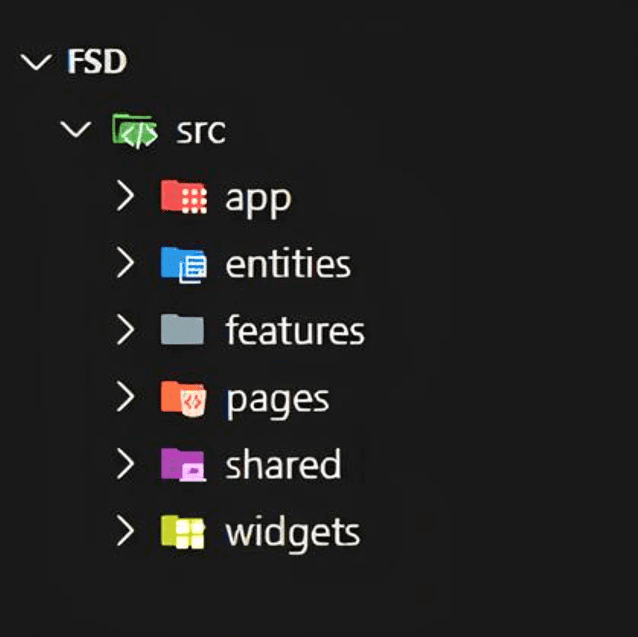
Task: Expand the widgets folder chevron
Action: pos(124,532)
